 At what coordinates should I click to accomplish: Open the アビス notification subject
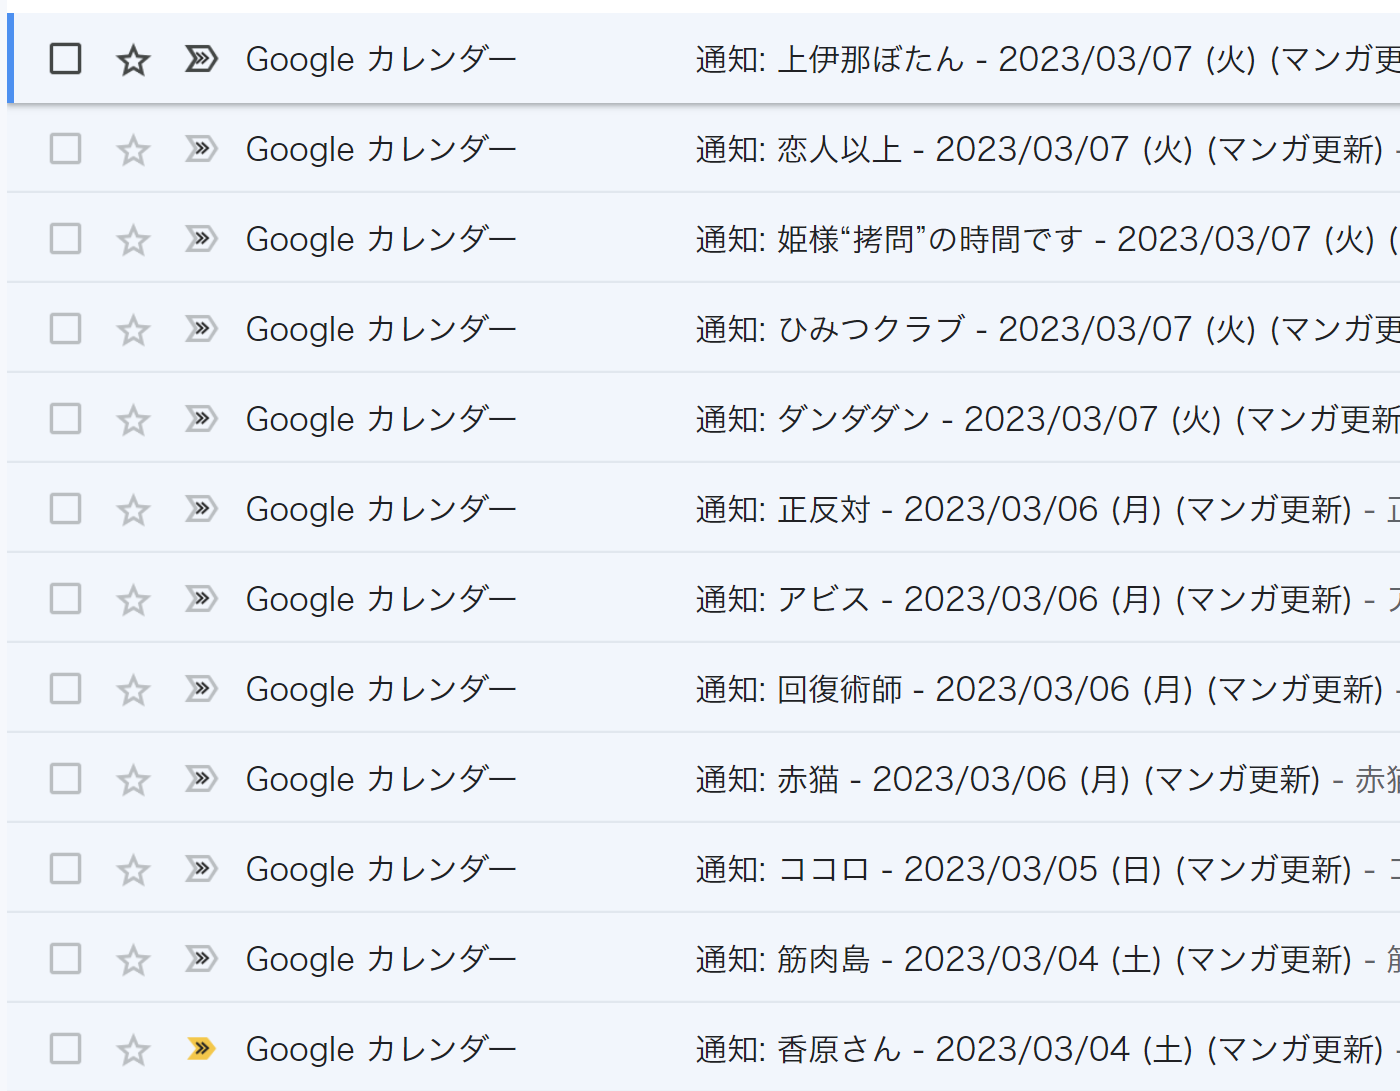[x=1024, y=599]
